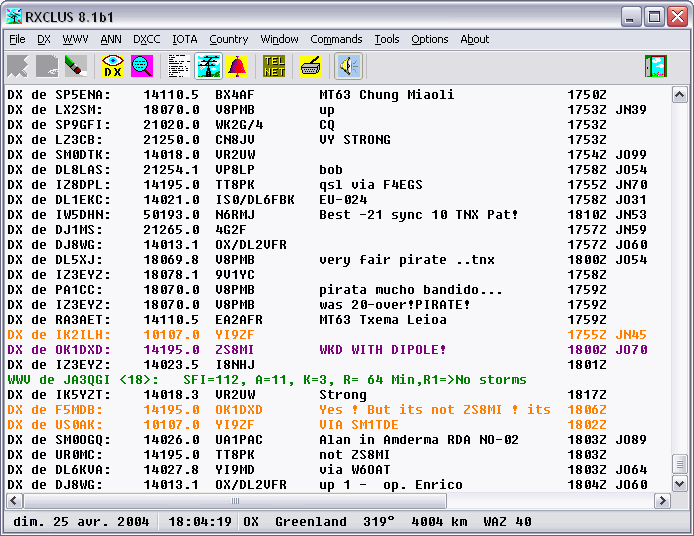The width and height of the screenshot is (694, 536).
Task: Select callsign 9V1YC spot
Action: click(235, 275)
